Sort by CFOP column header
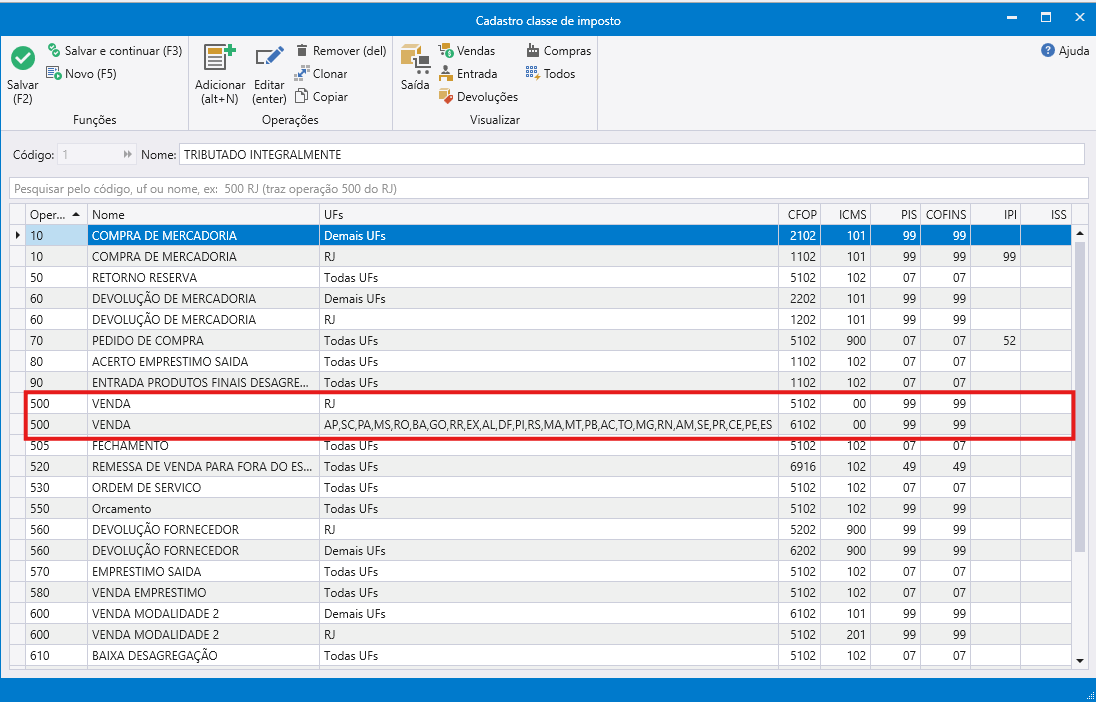 pos(800,215)
